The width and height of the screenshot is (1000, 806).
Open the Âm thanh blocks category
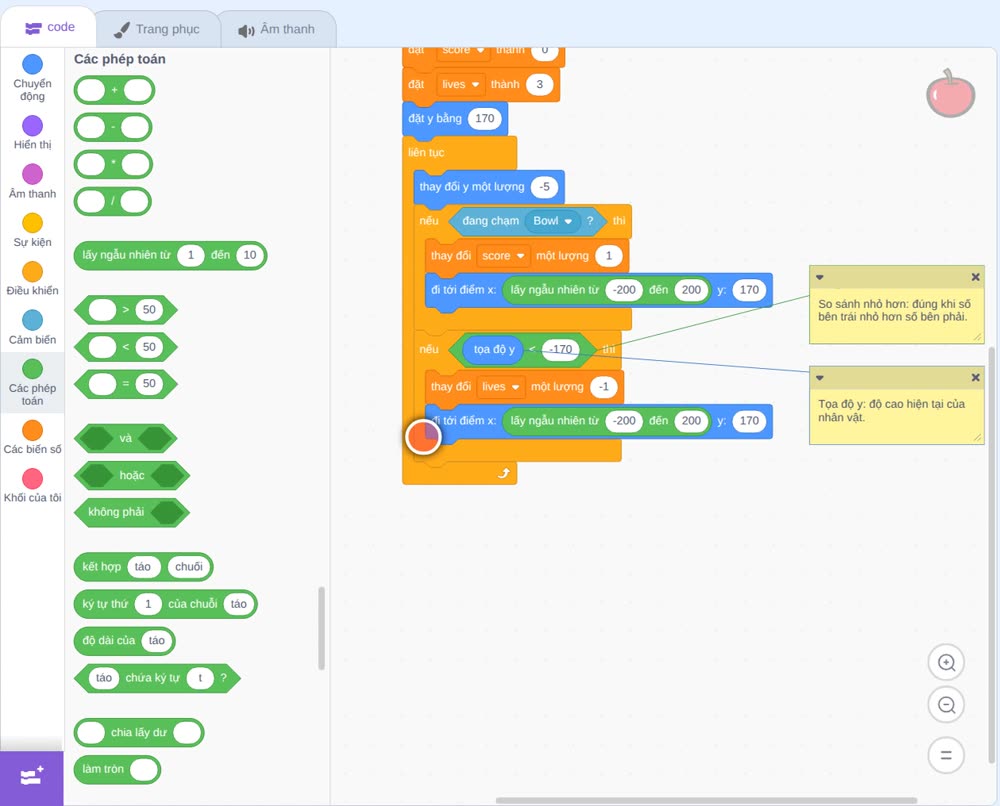coord(32,182)
